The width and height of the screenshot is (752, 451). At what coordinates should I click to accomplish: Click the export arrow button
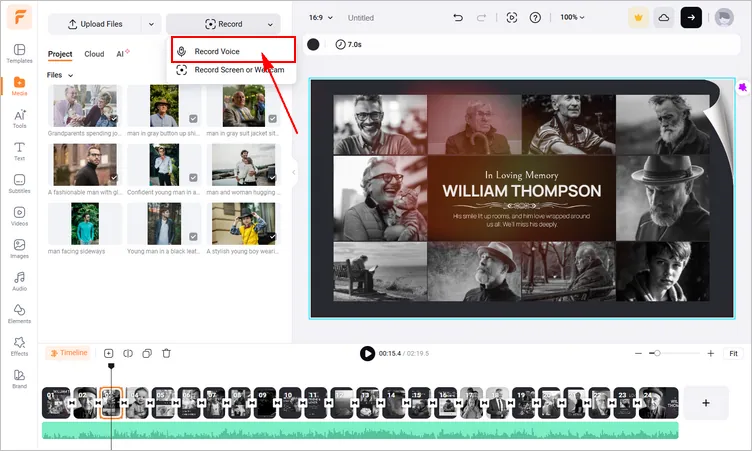691,18
